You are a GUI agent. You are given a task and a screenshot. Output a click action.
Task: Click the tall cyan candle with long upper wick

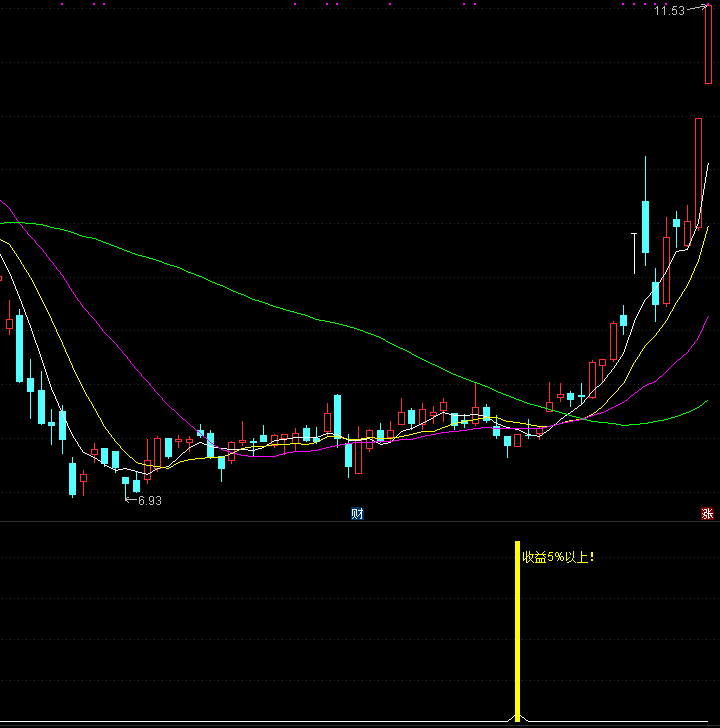[645, 211]
